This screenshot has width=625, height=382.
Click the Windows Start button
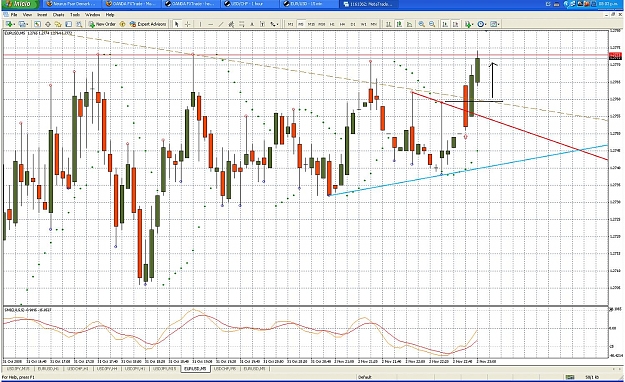[x=20, y=4]
